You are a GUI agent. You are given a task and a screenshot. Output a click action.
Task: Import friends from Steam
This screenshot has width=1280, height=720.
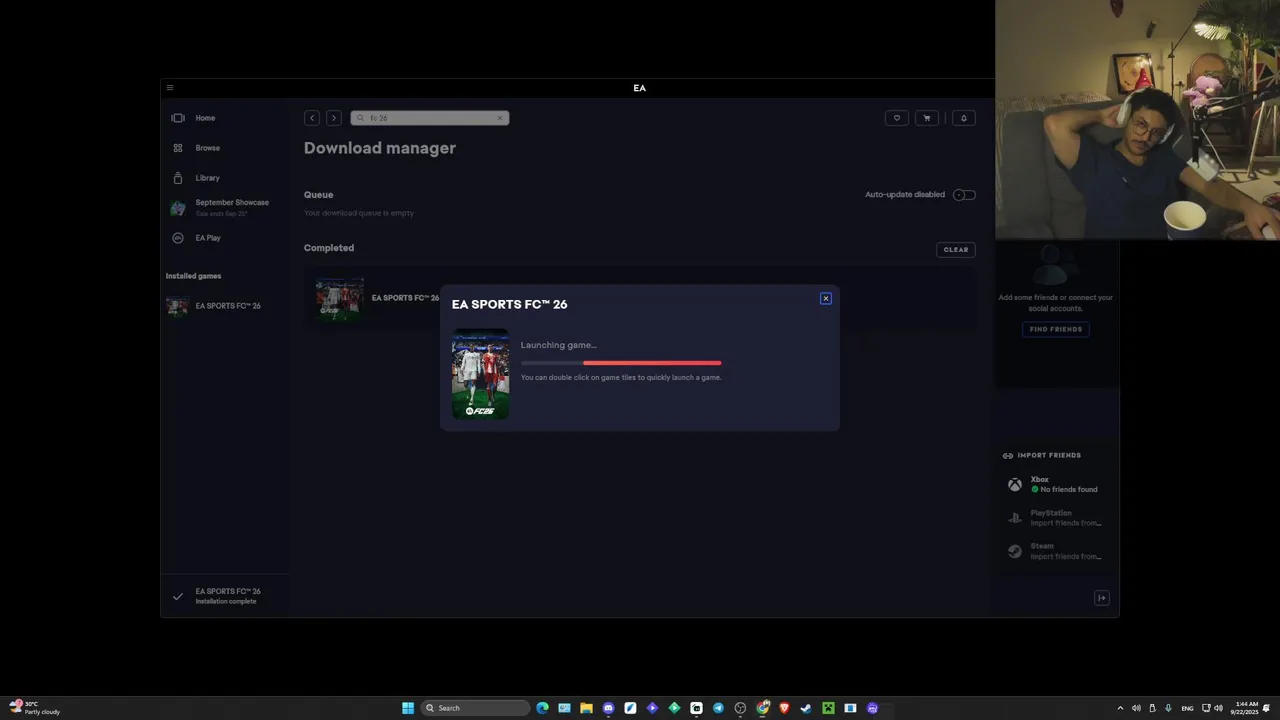tap(1056, 551)
